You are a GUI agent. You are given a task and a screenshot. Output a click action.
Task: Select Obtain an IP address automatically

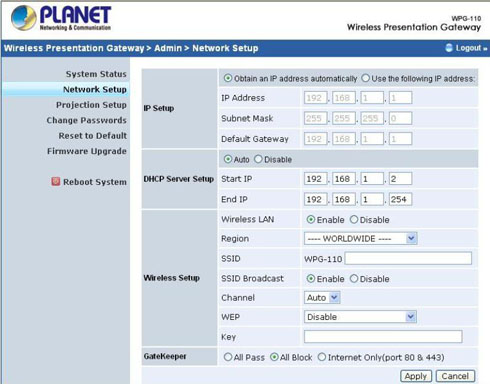point(228,78)
